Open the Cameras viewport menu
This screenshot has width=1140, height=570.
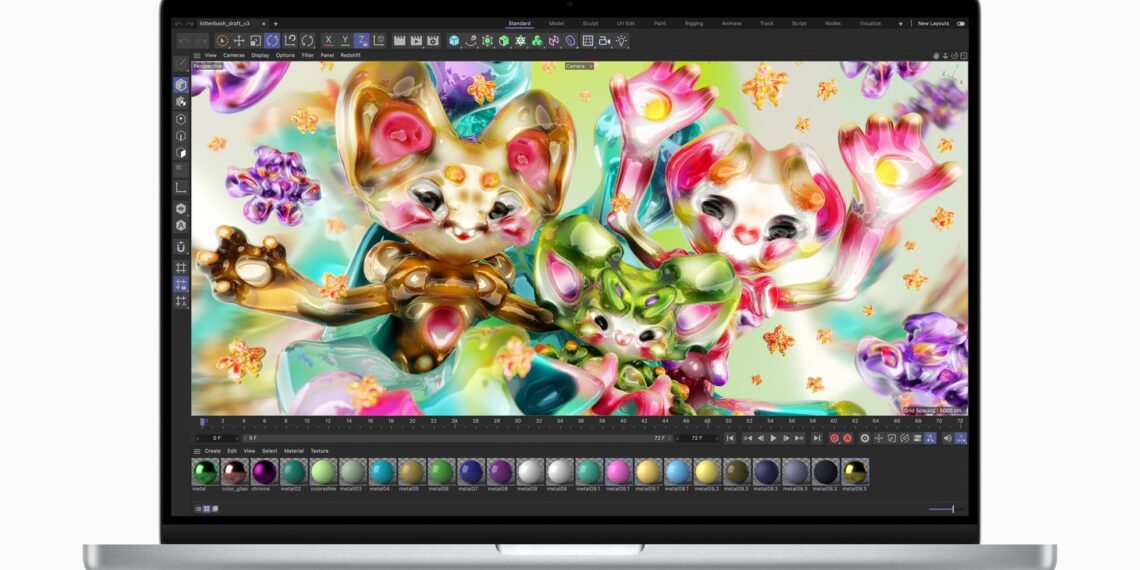[234, 55]
